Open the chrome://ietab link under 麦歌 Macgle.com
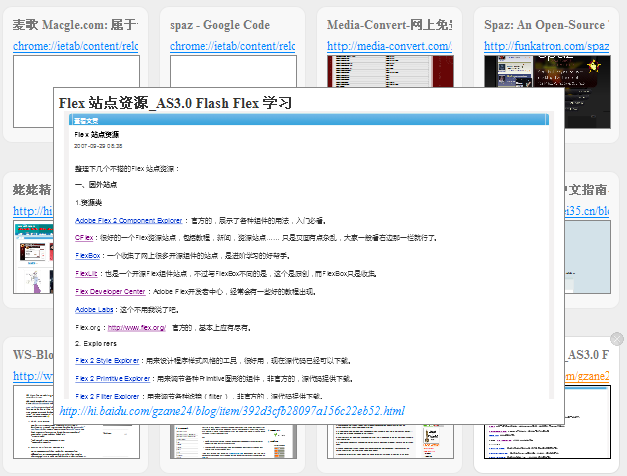The height and width of the screenshot is (476, 627). pos(75,46)
